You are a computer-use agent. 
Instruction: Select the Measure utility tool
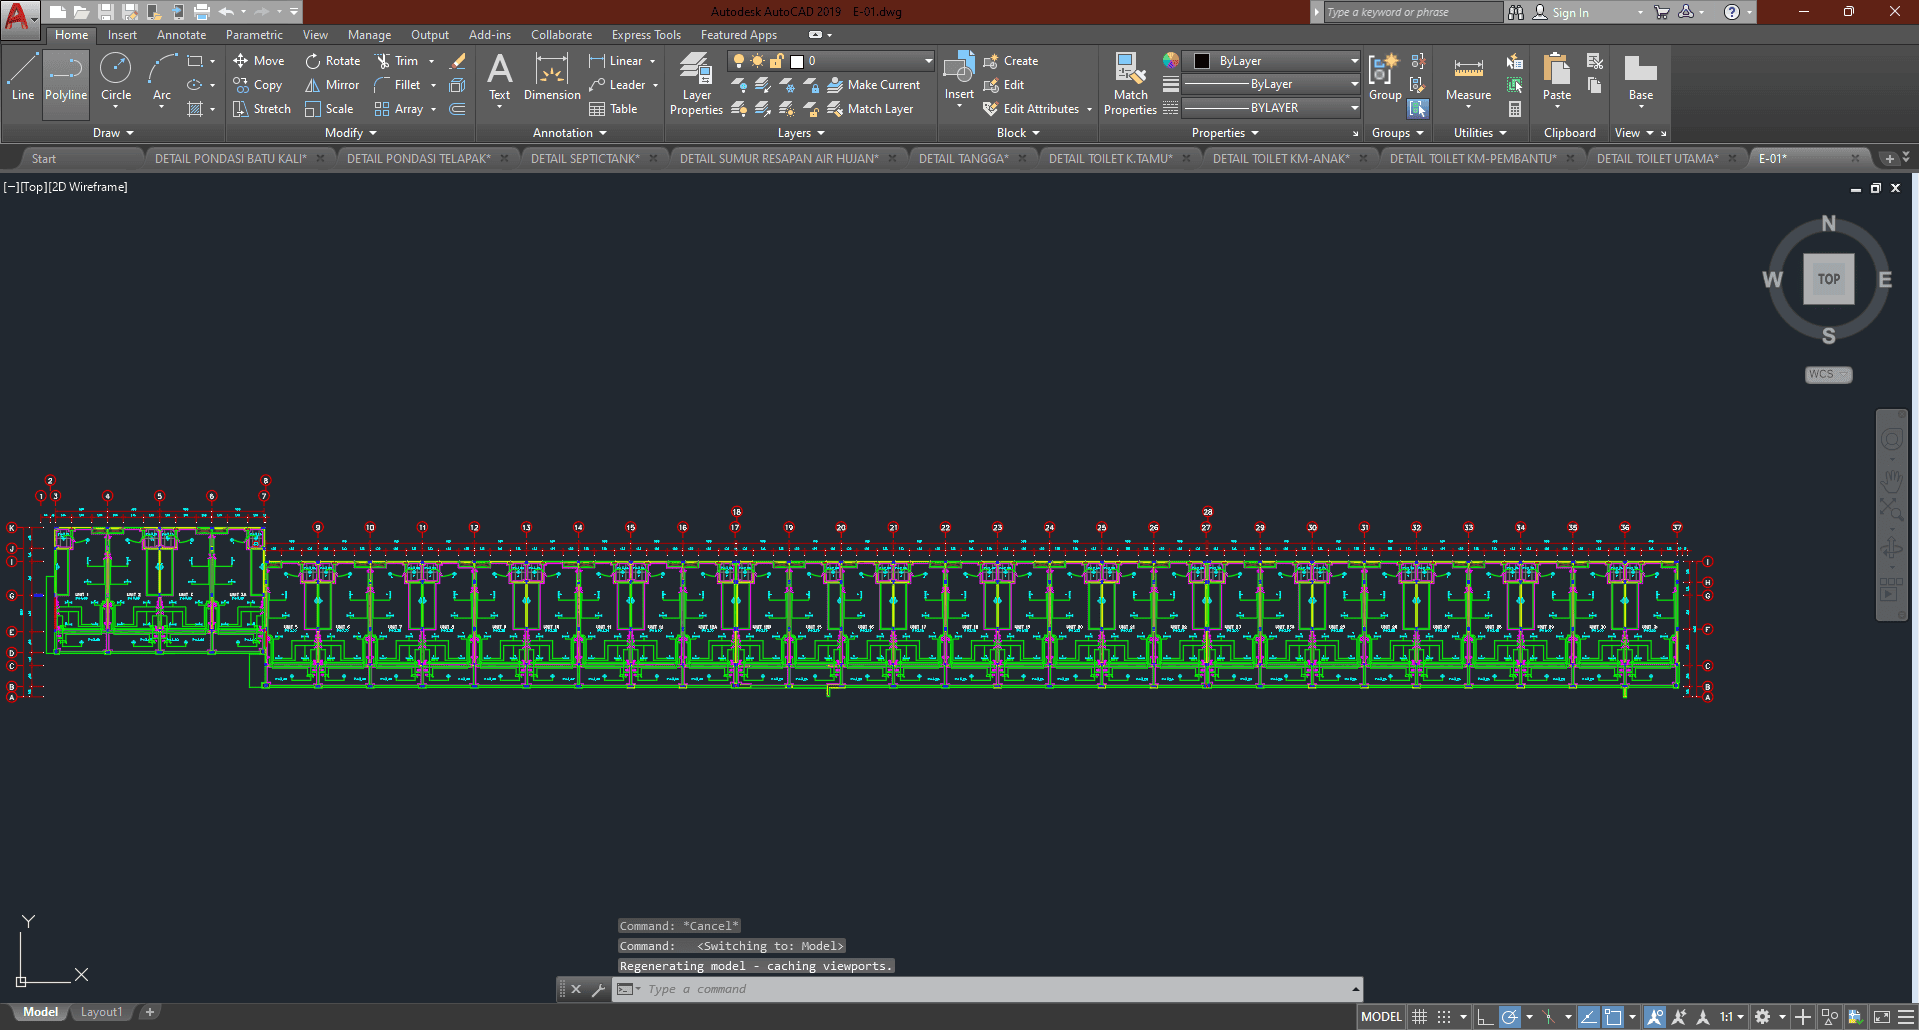tap(1468, 80)
